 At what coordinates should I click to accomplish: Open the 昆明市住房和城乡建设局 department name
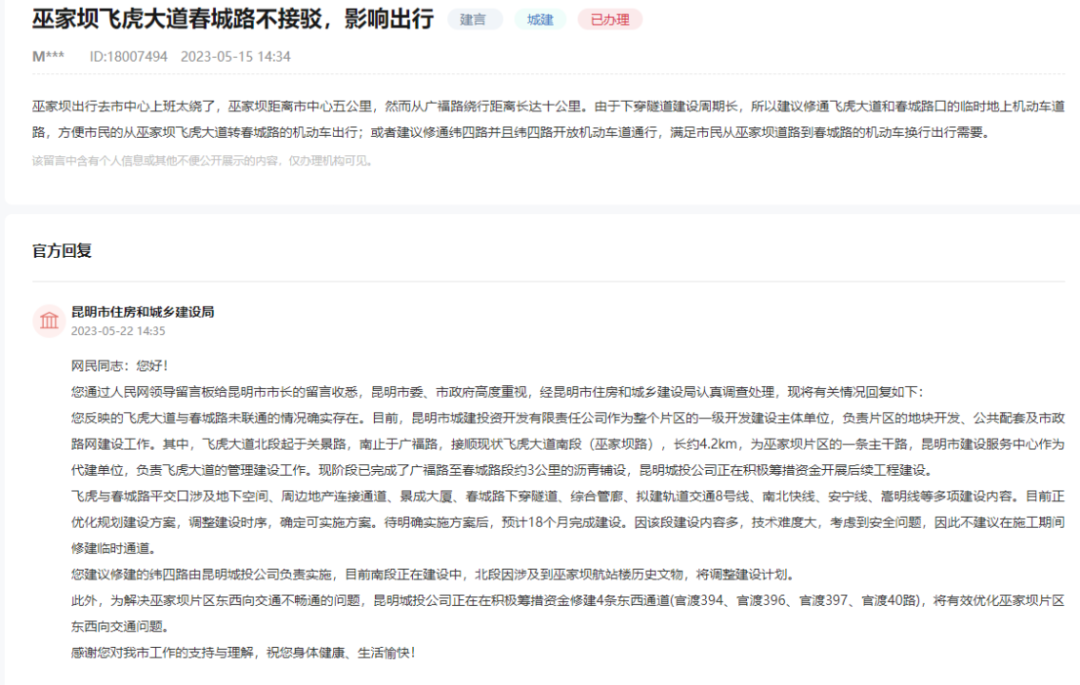coord(142,312)
